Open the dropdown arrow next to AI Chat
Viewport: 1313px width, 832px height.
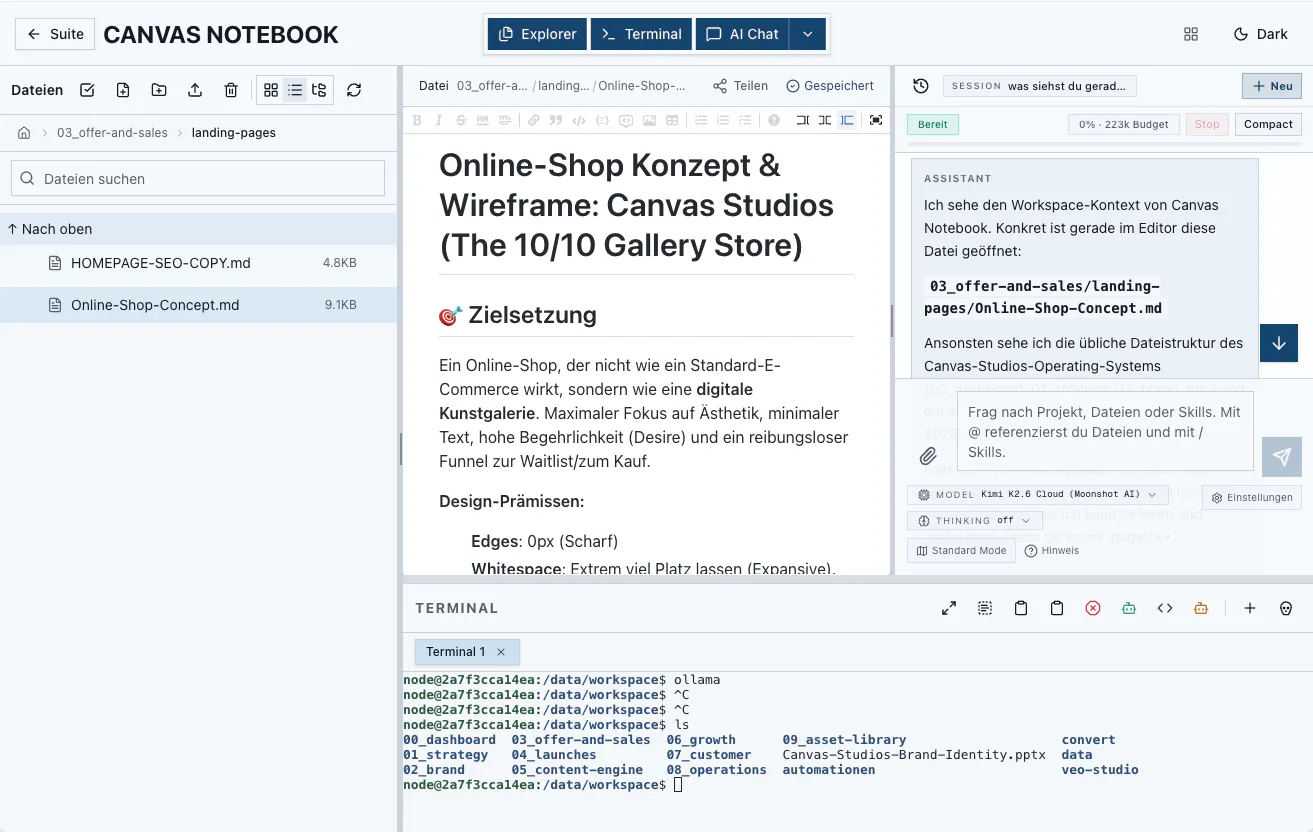point(808,34)
